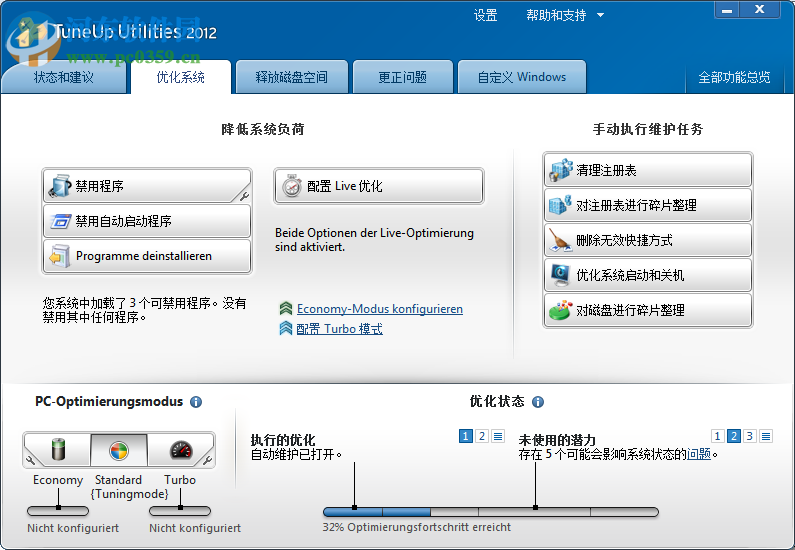
Task: Select page 3 of 未使用的潜力
Action: [x=749, y=436]
